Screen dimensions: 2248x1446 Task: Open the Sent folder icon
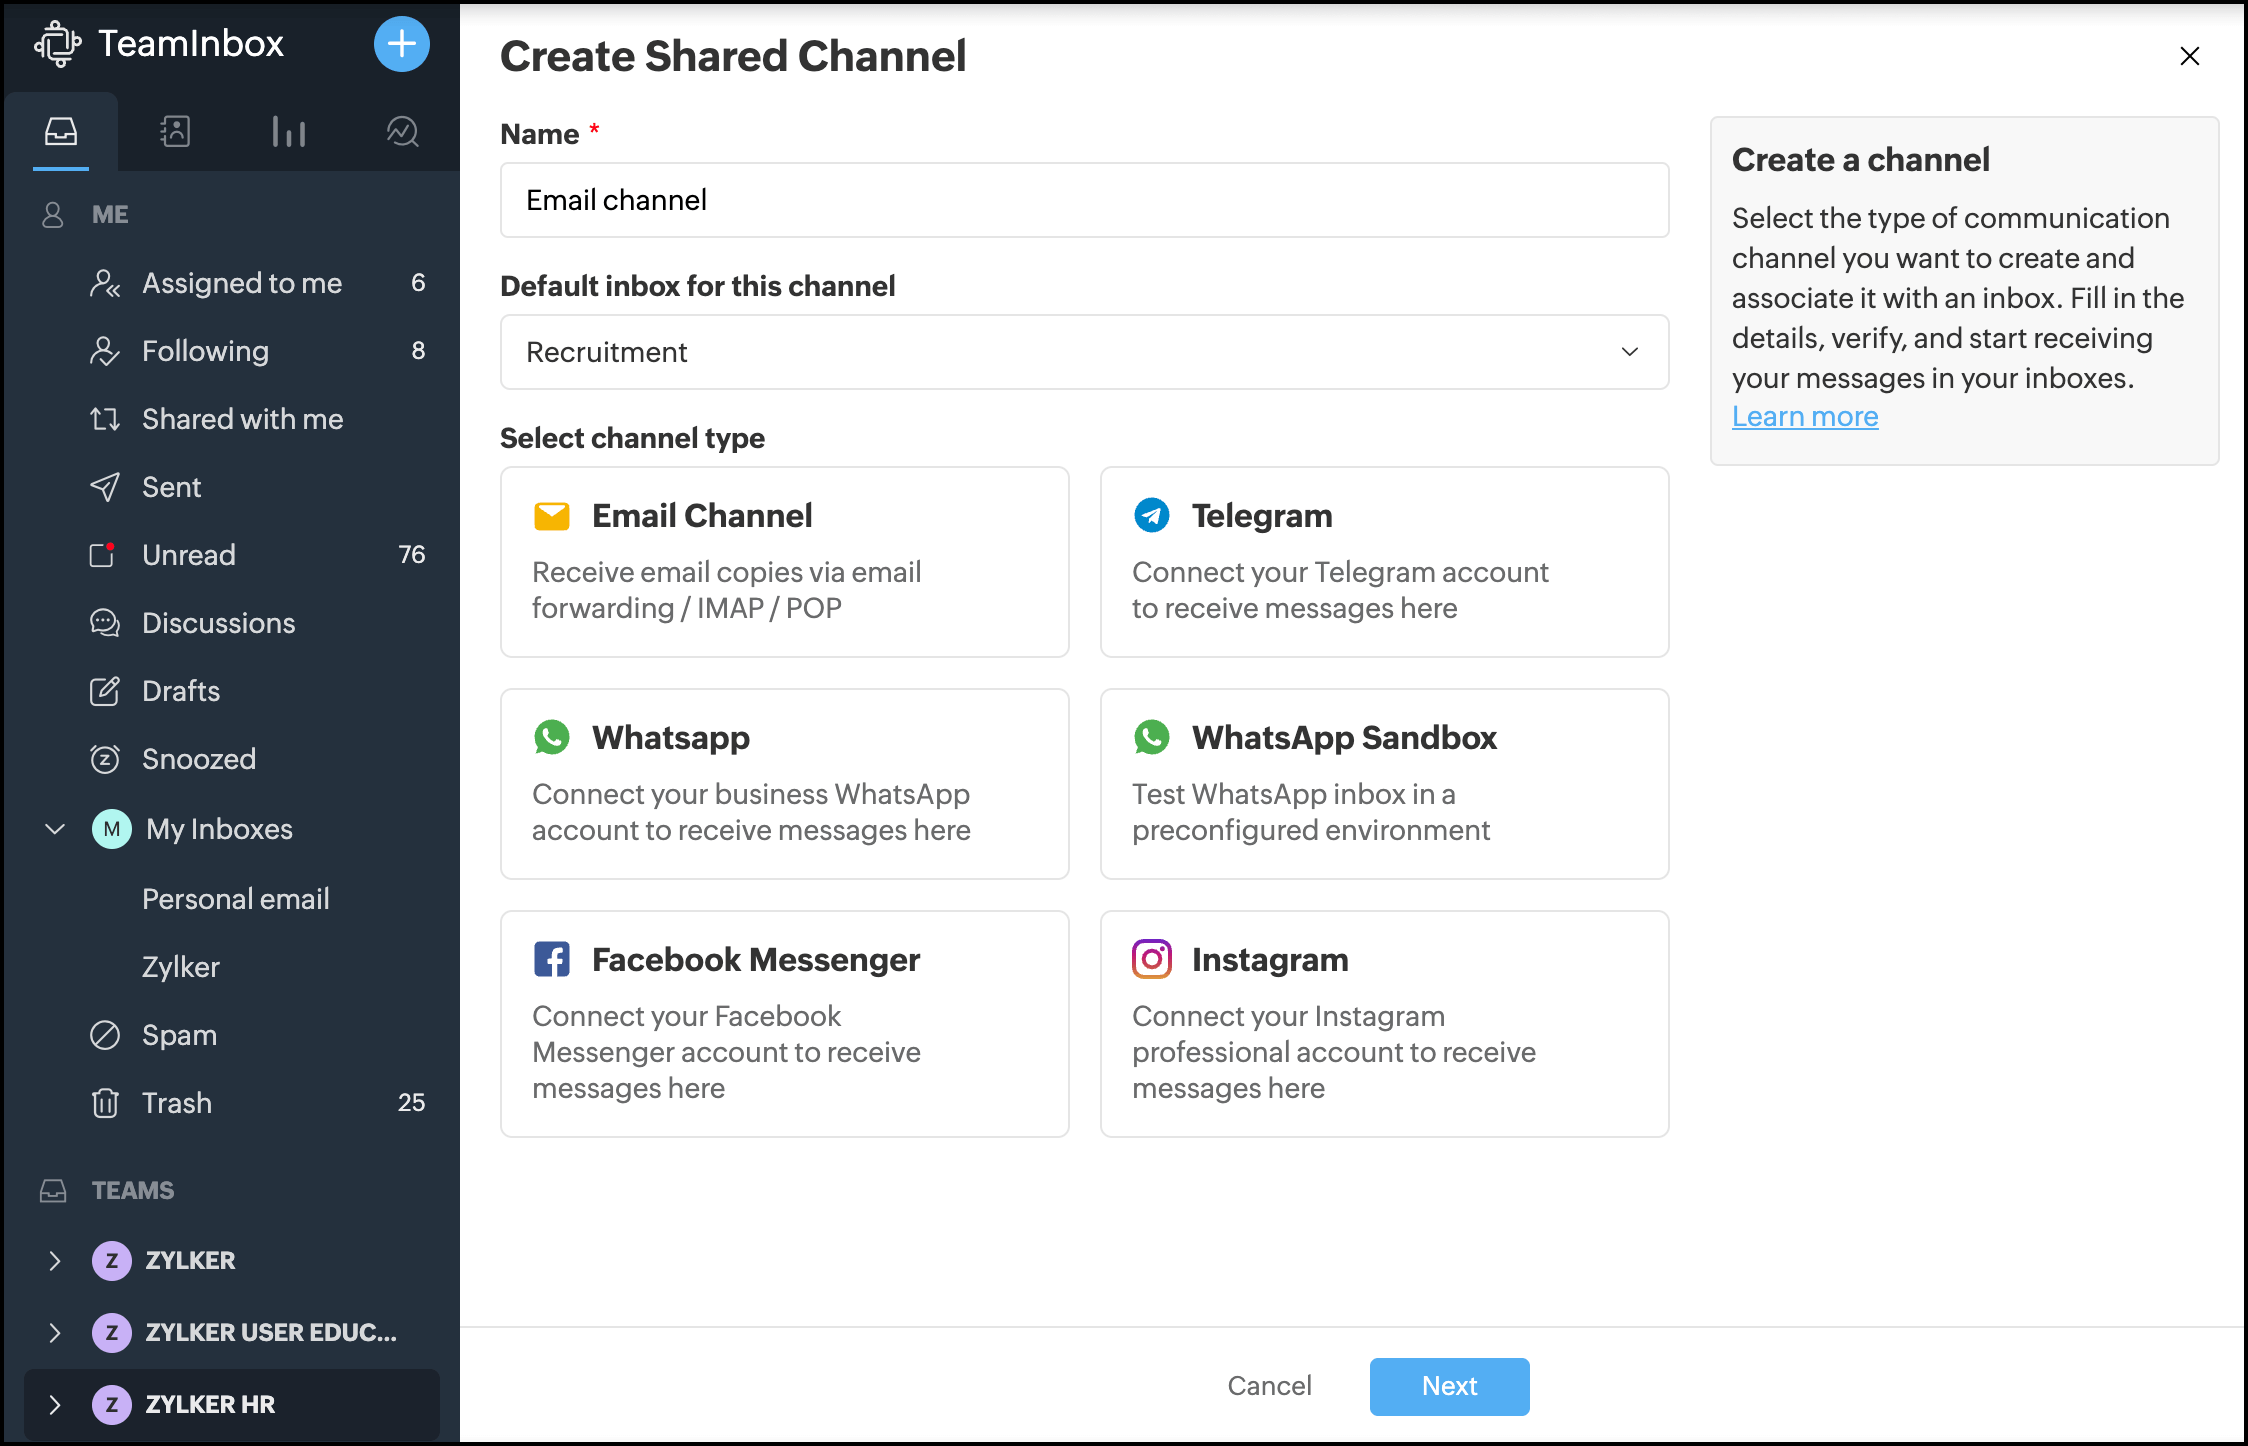(x=105, y=487)
